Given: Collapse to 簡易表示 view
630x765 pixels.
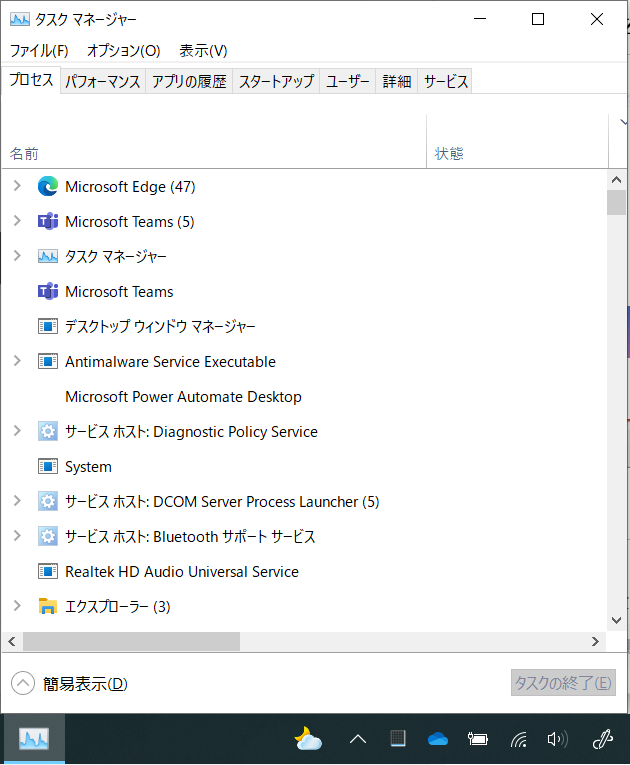Looking at the screenshot, I should (x=69, y=684).
